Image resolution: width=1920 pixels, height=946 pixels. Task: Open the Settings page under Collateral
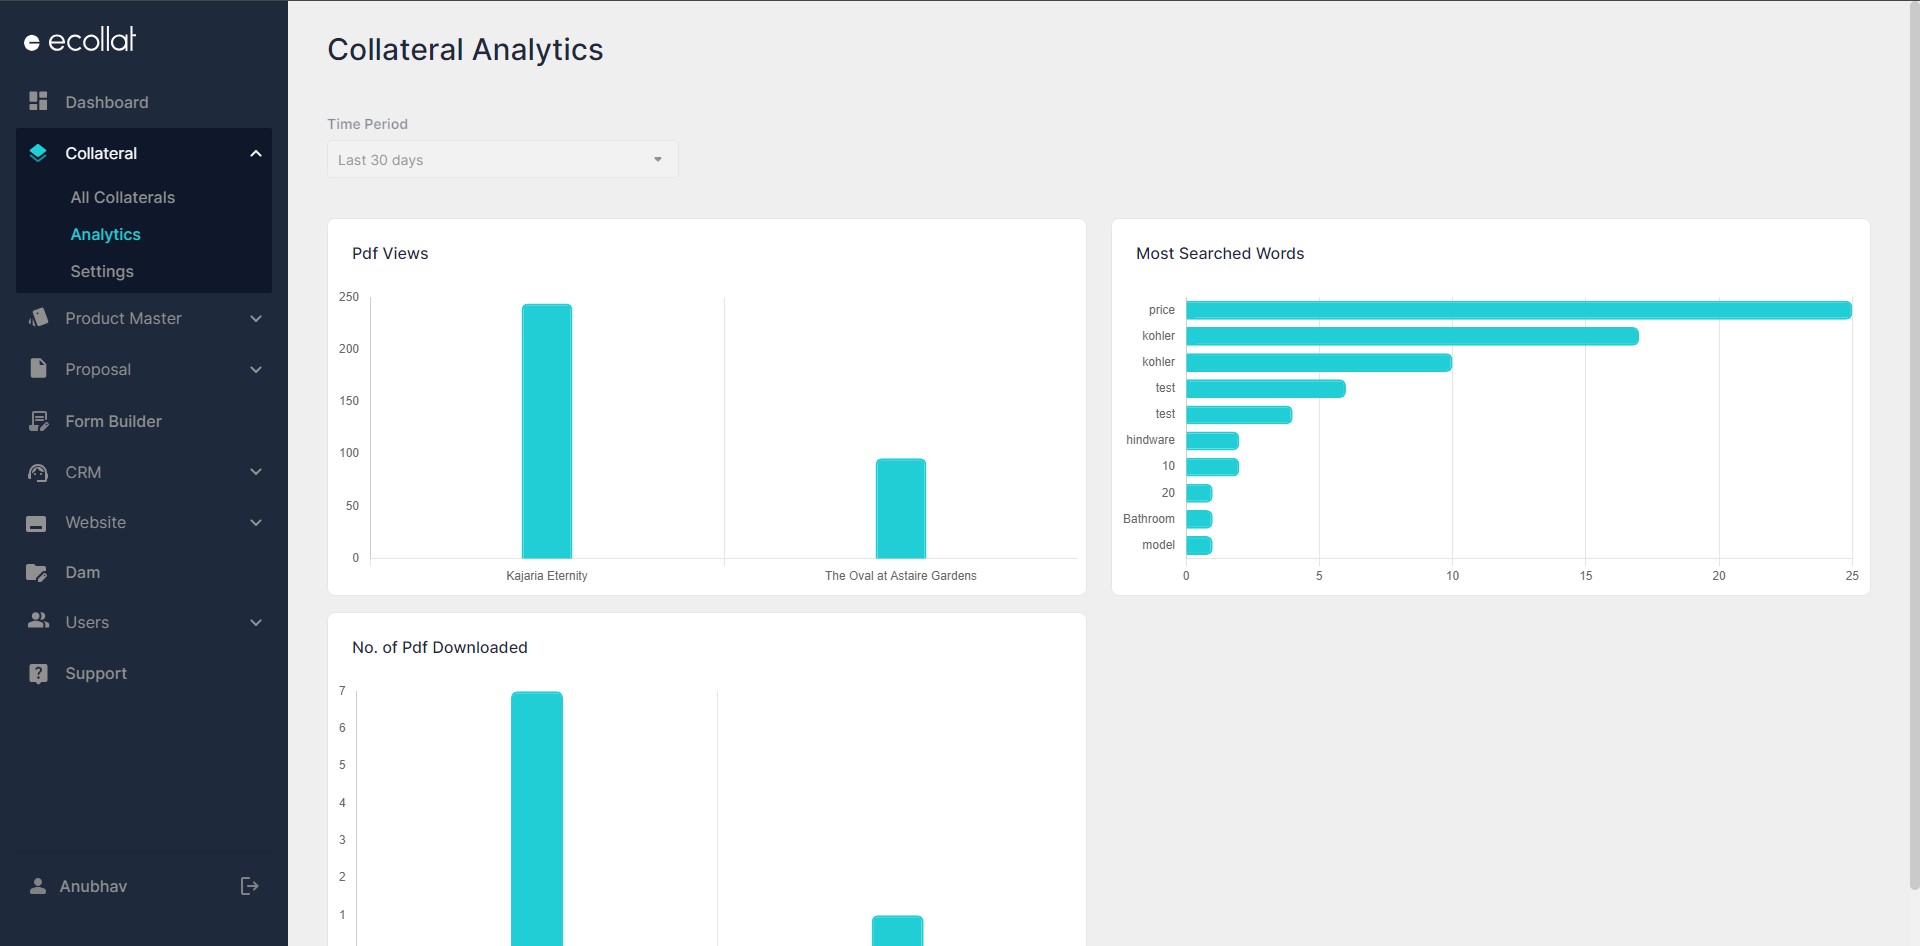click(x=101, y=271)
